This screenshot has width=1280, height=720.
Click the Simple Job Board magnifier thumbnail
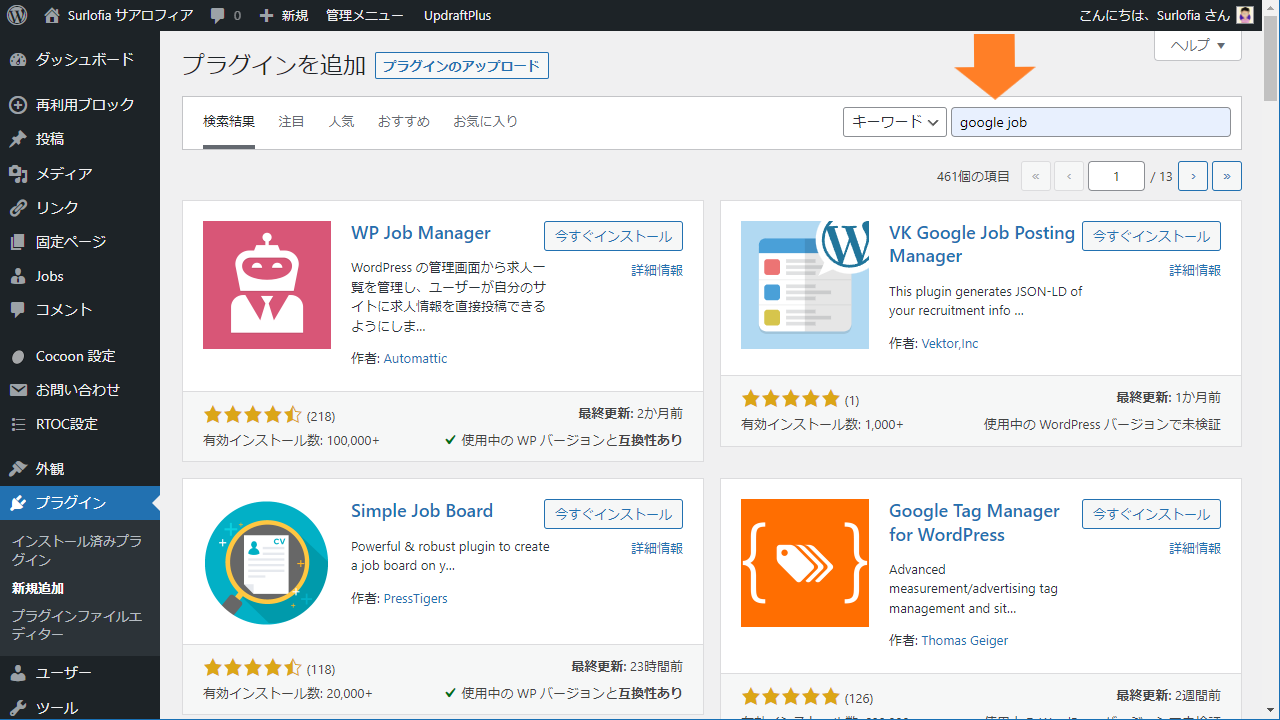pos(267,563)
